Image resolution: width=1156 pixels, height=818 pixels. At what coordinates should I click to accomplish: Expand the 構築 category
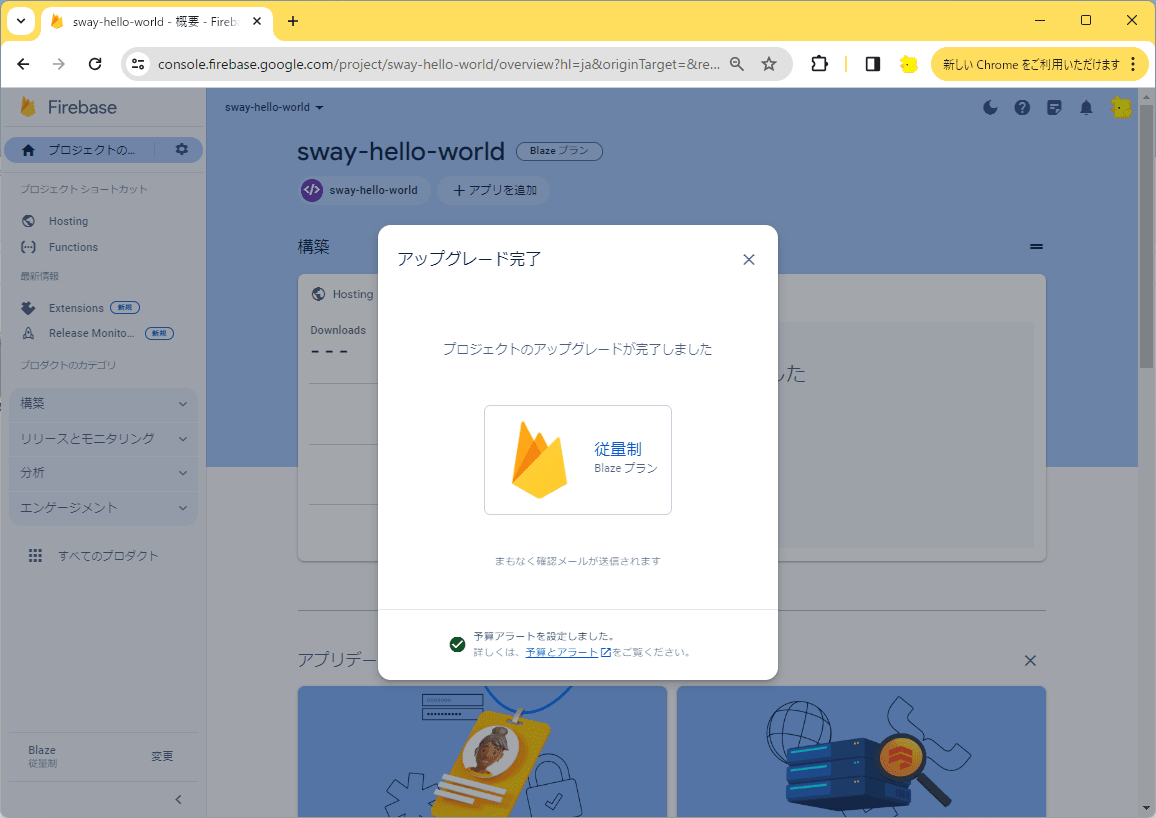[103, 404]
